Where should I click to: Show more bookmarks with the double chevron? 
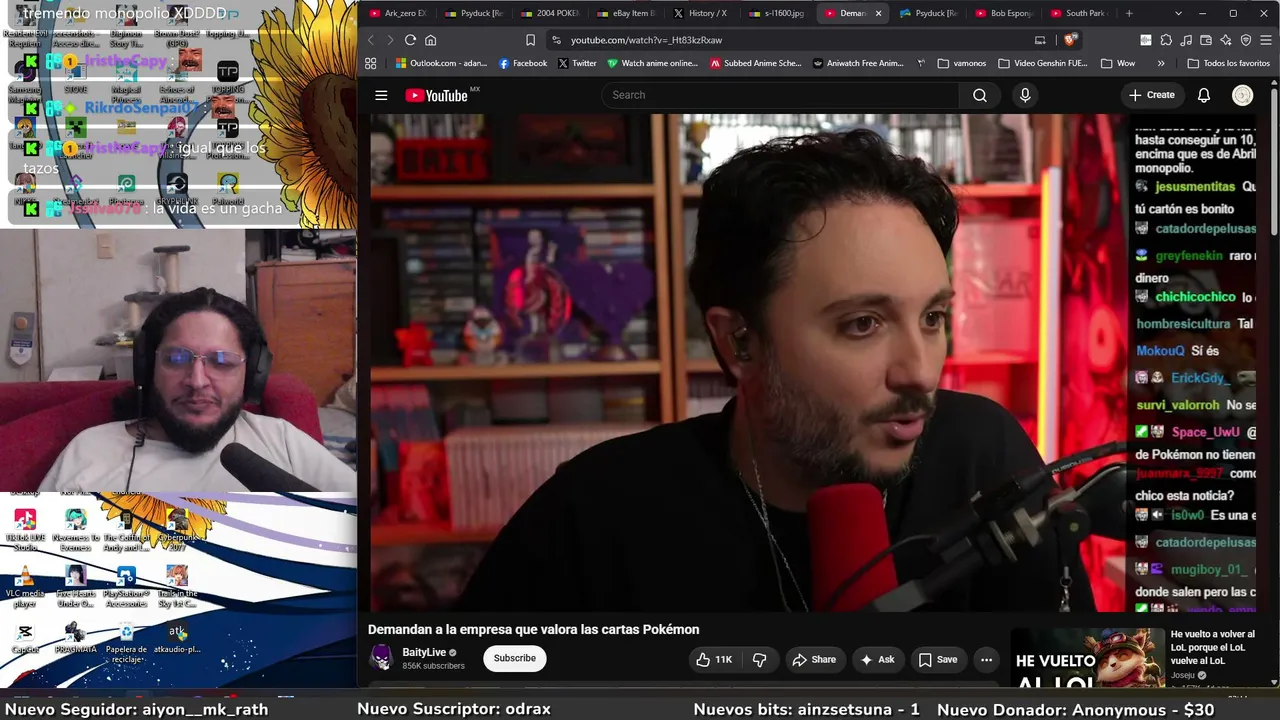point(1161,63)
